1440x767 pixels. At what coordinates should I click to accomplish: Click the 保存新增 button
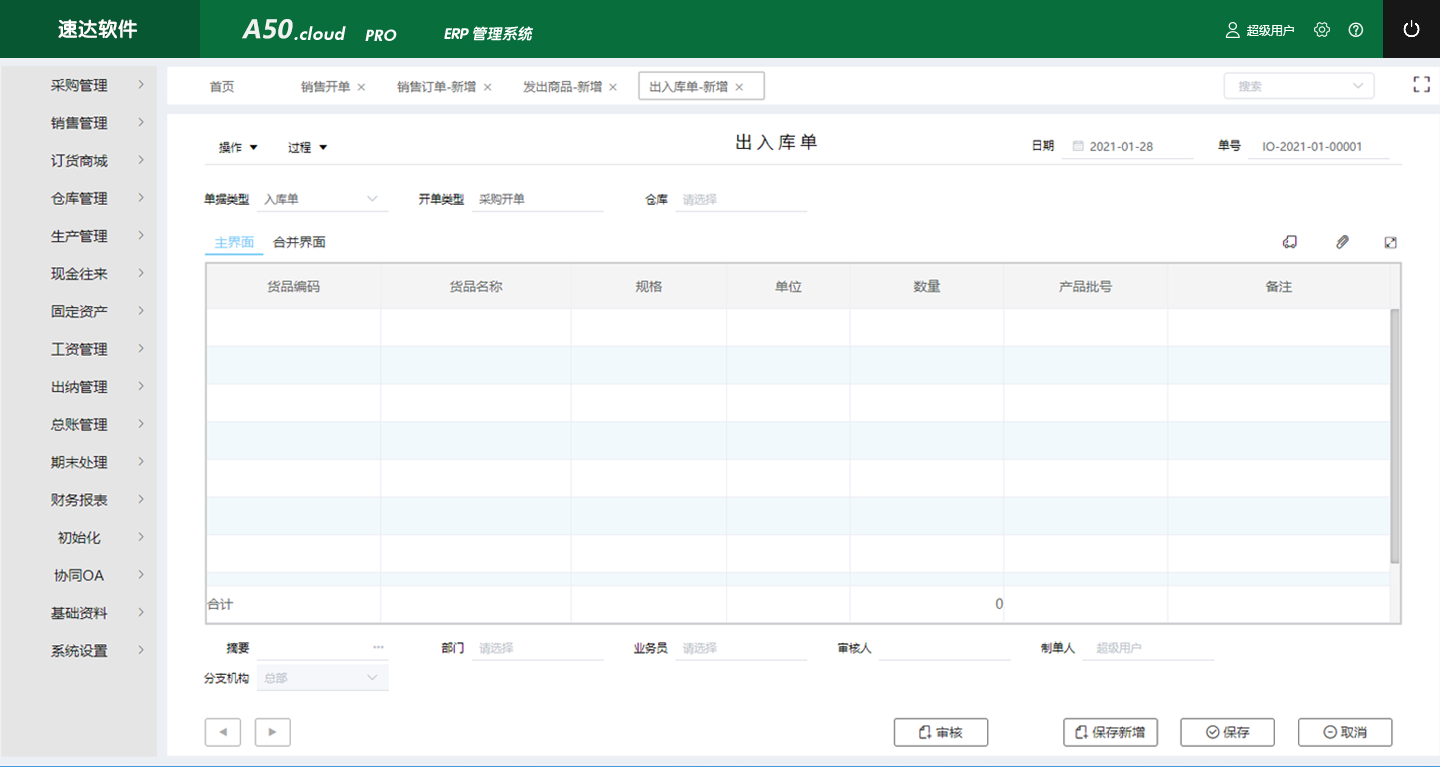tap(1110, 732)
